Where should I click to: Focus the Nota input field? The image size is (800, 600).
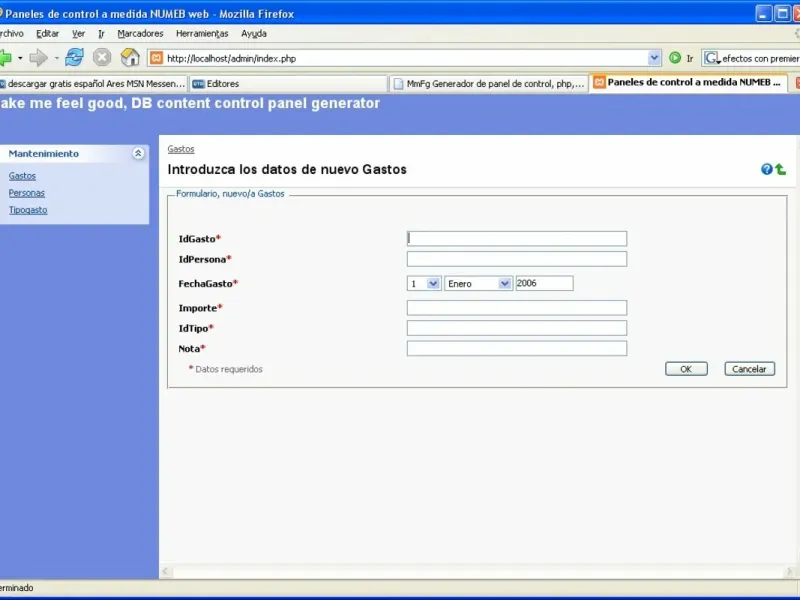tap(517, 348)
